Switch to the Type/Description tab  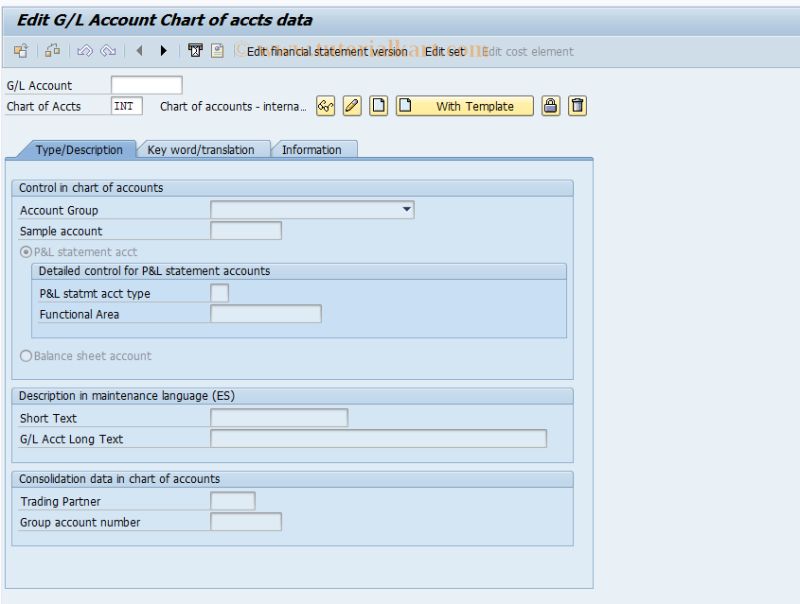click(x=79, y=149)
